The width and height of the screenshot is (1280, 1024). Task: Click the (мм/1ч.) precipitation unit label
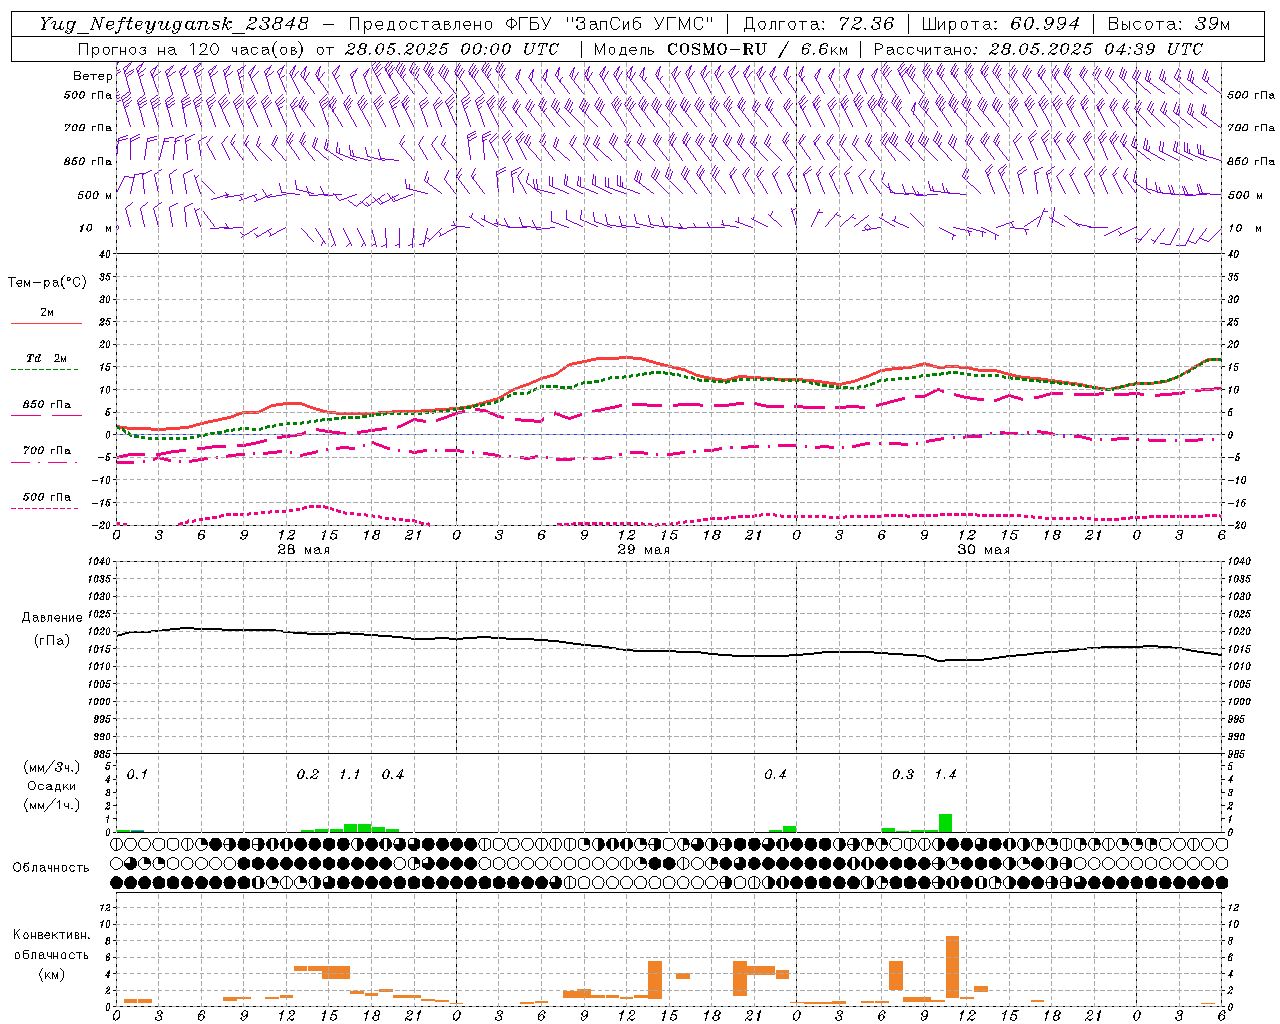tap(52, 805)
